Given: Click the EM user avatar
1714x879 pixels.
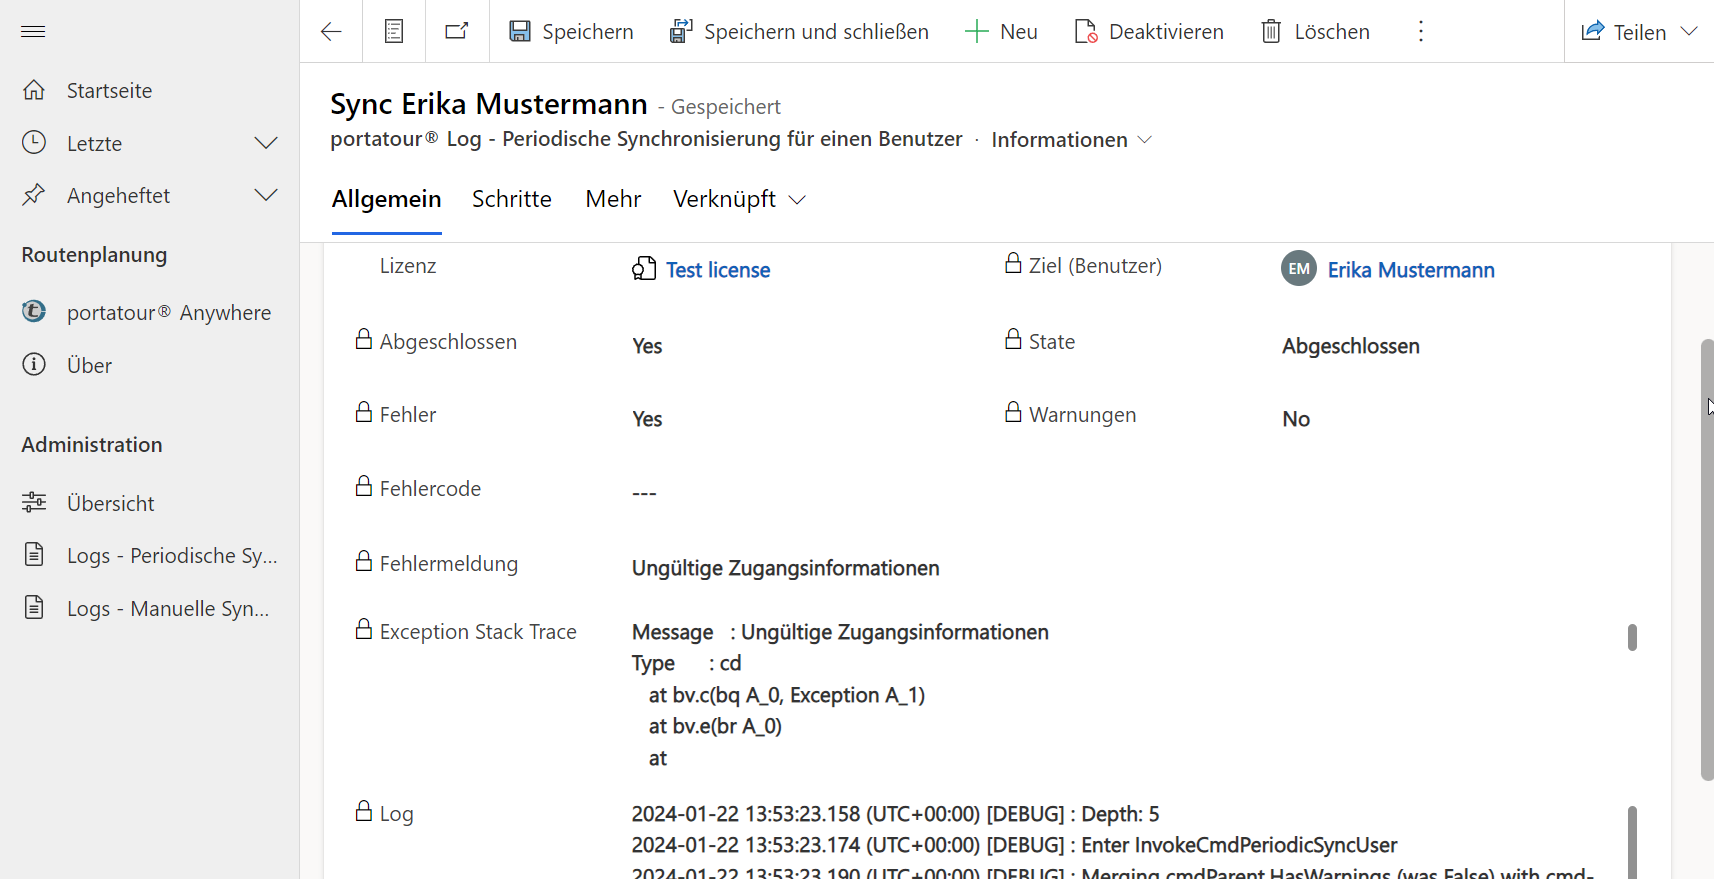Looking at the screenshot, I should tap(1299, 268).
